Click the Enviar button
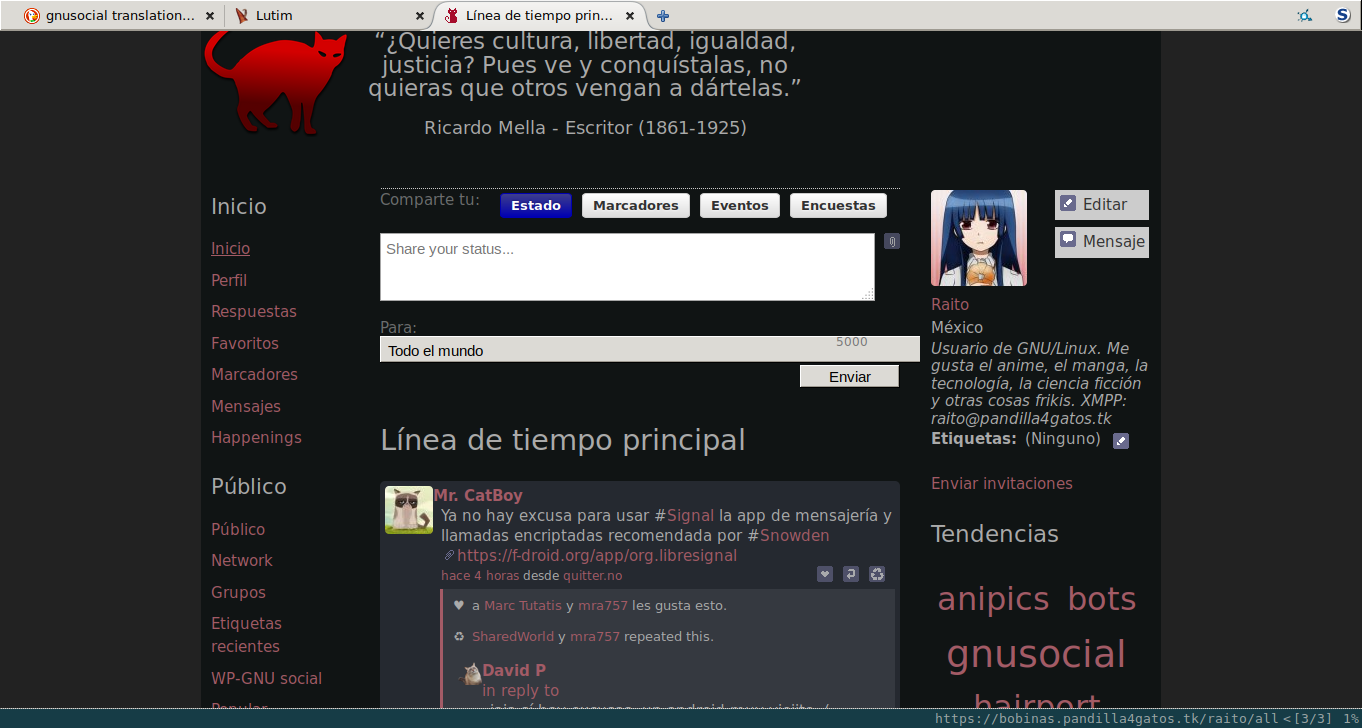 (849, 376)
